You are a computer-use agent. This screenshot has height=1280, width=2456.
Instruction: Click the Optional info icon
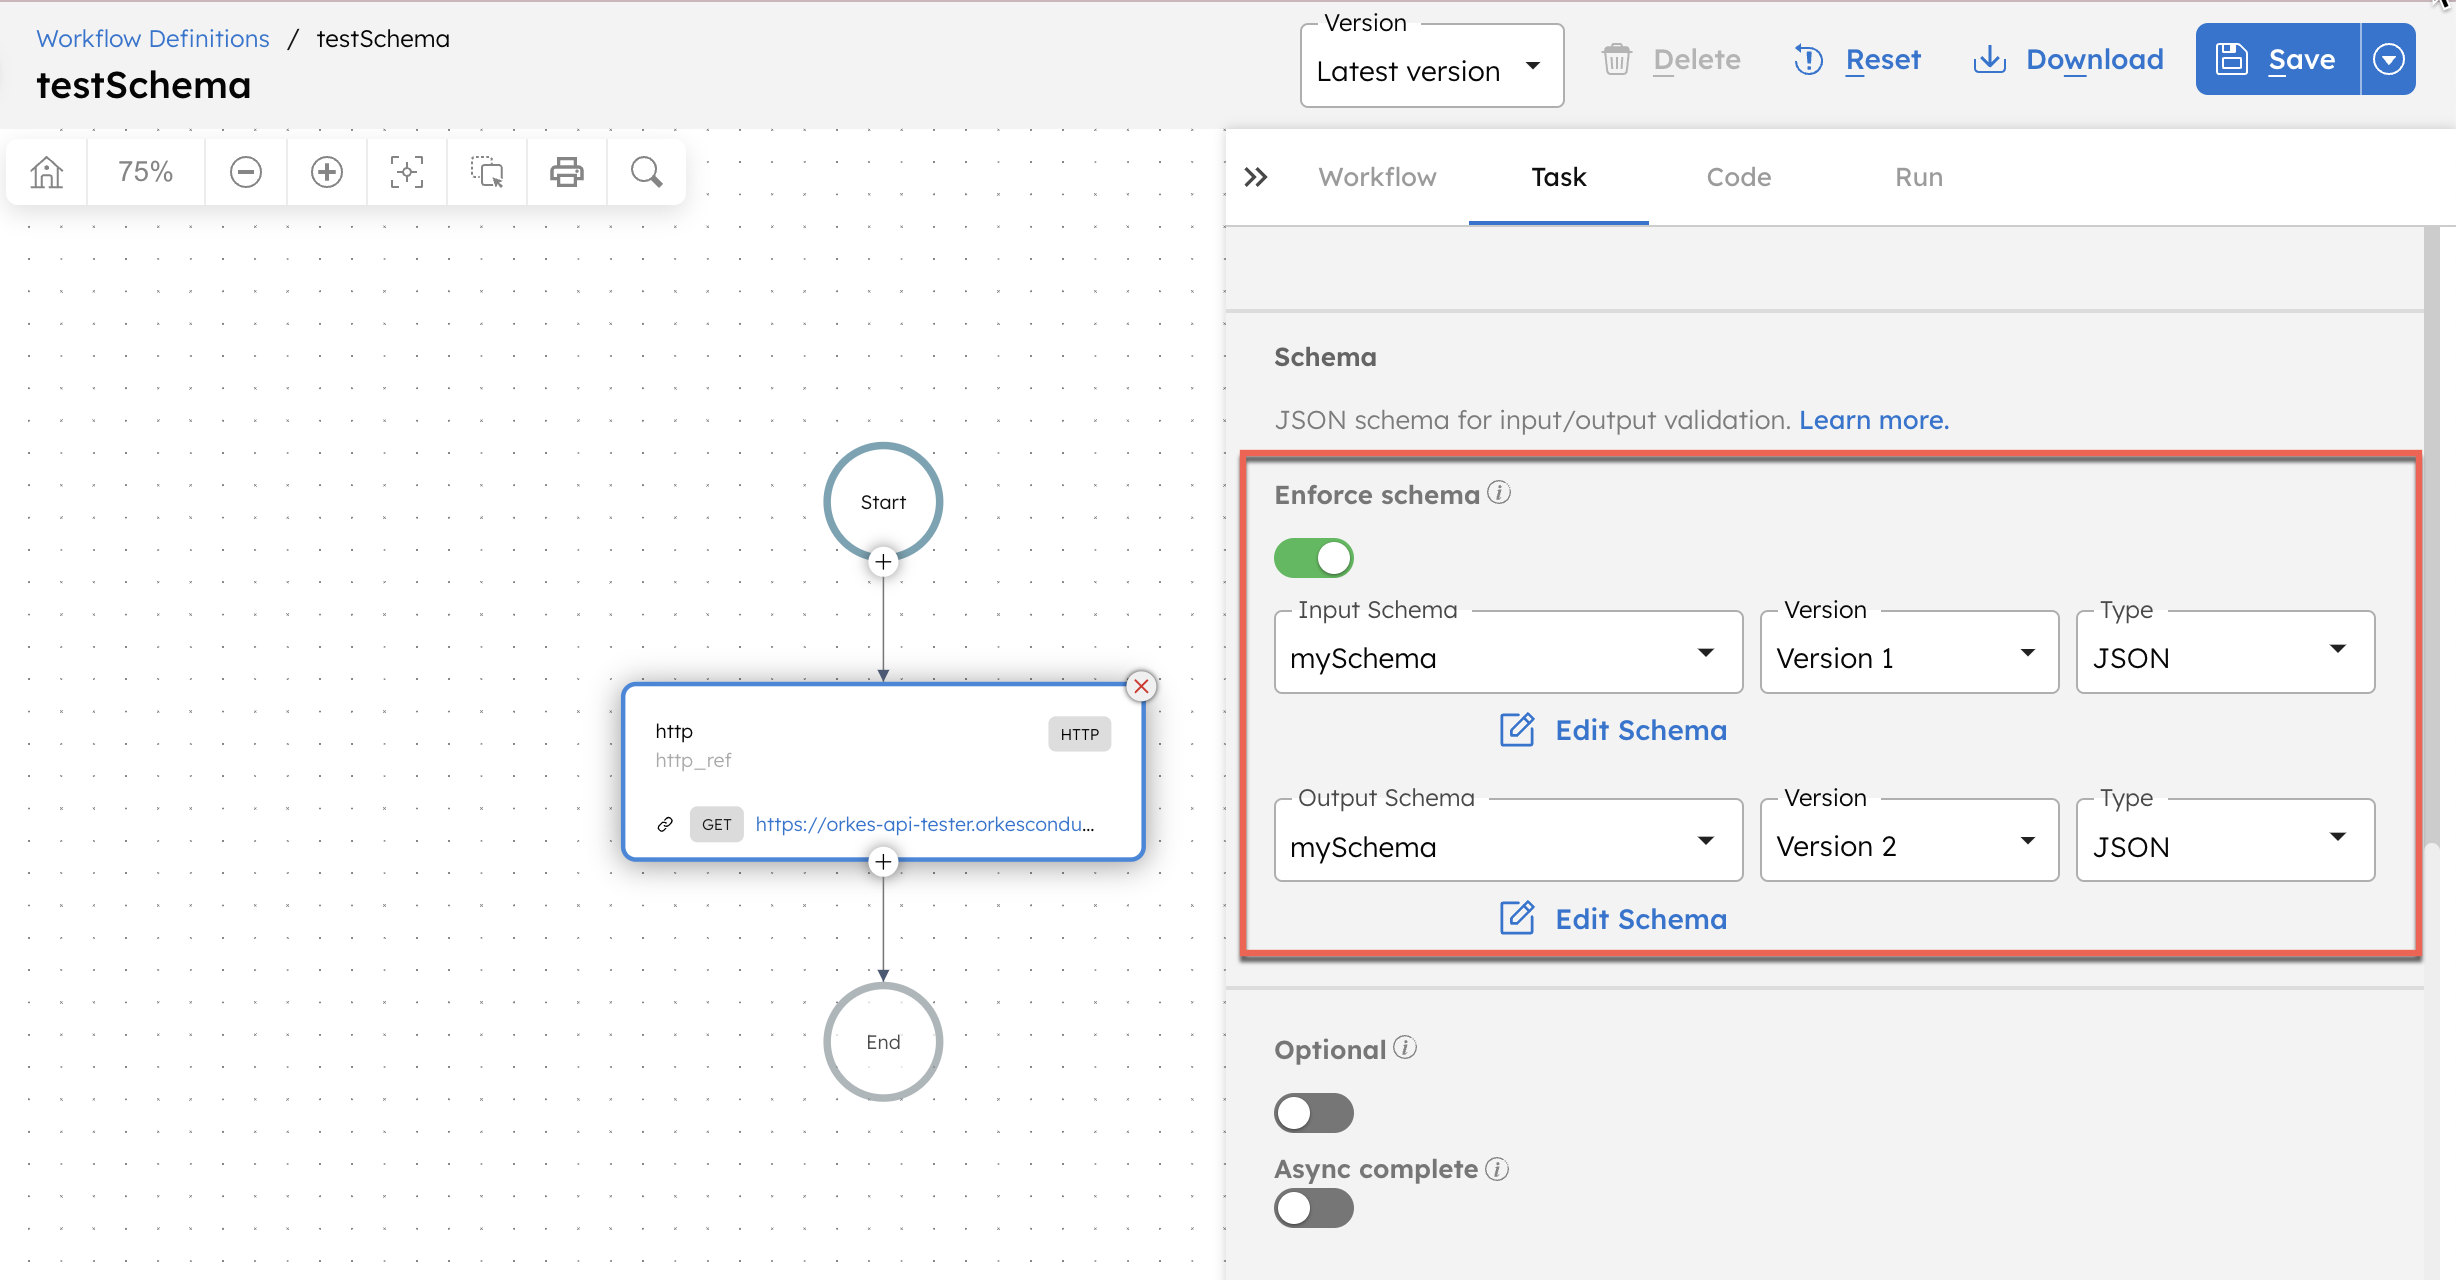[x=1405, y=1048]
